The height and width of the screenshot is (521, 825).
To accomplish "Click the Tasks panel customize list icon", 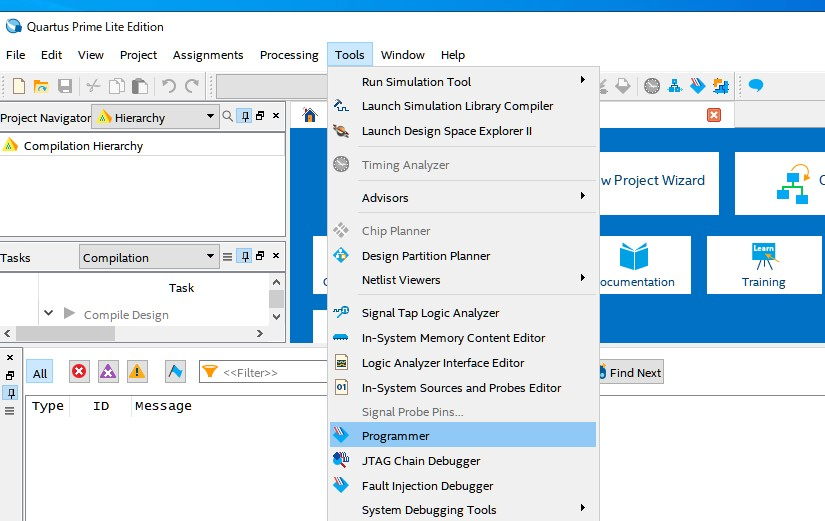I will pyautogui.click(x=227, y=257).
